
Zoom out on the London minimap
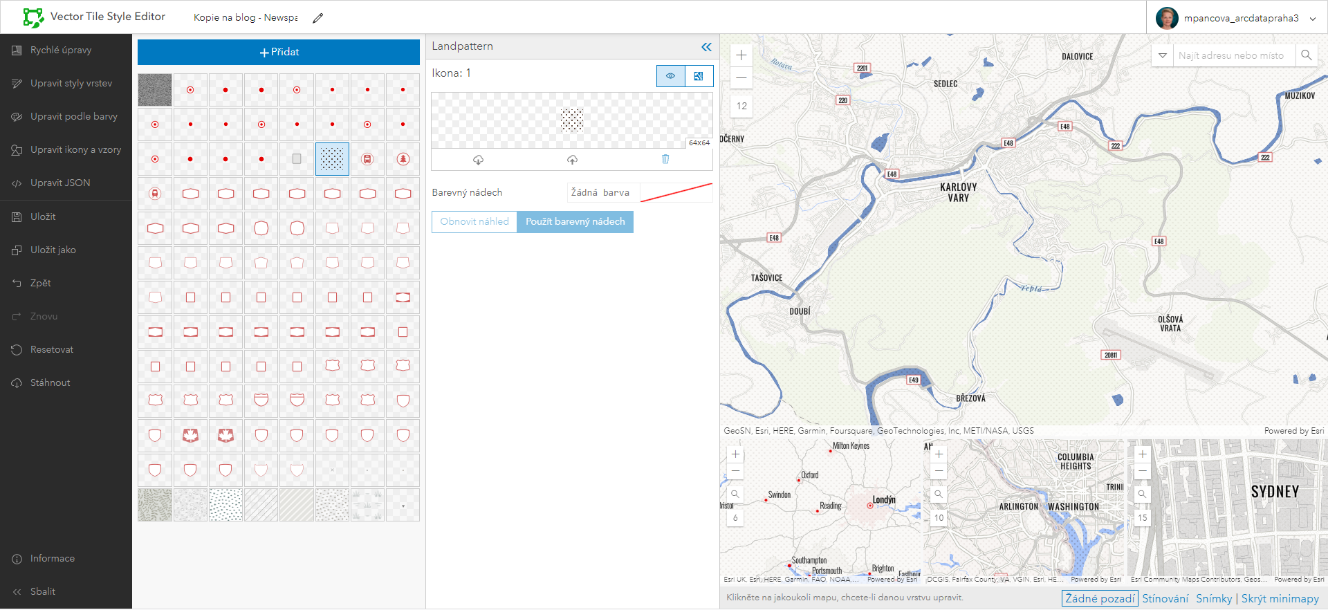[x=736, y=470]
